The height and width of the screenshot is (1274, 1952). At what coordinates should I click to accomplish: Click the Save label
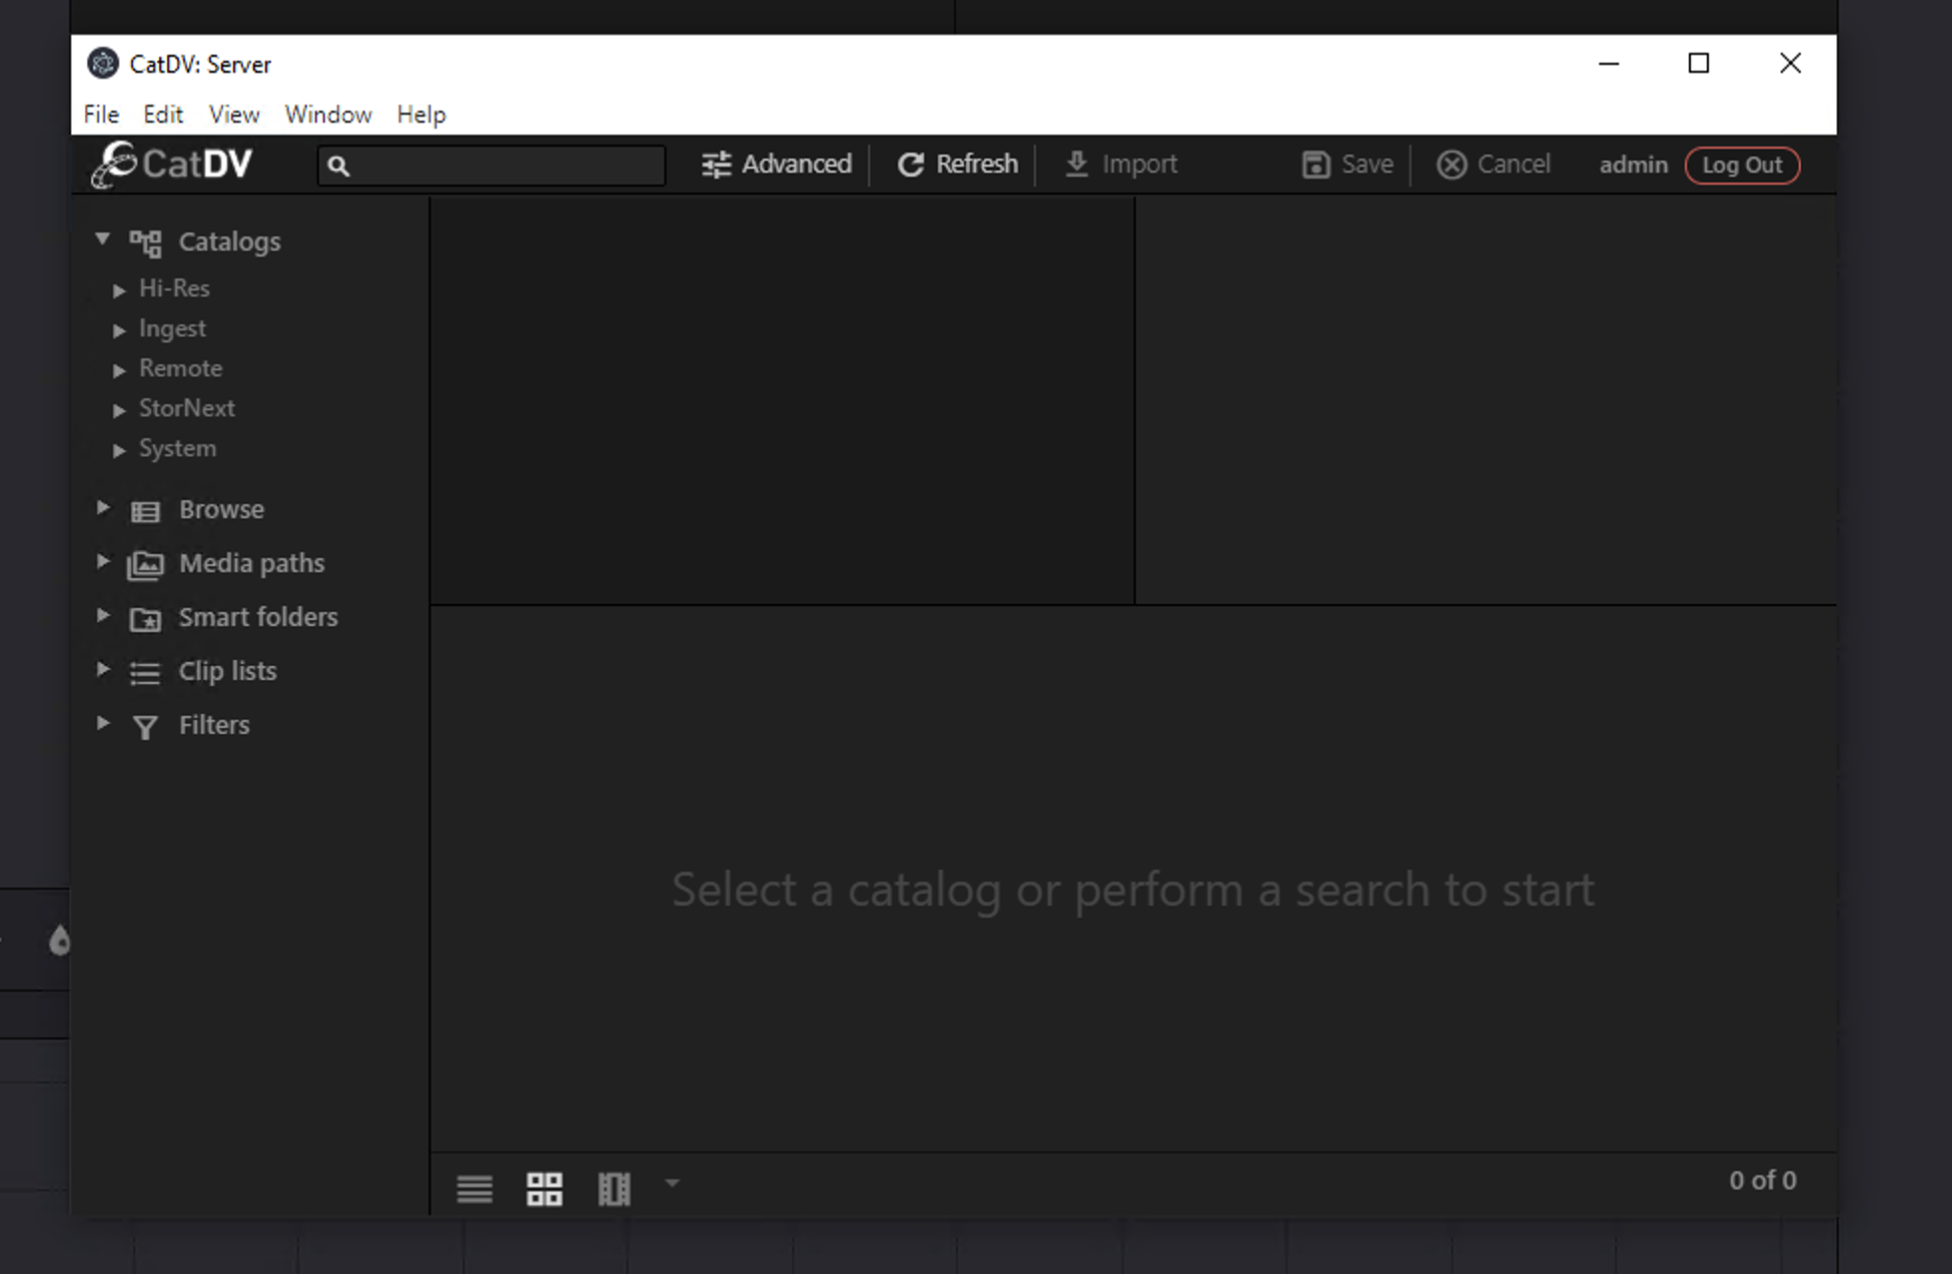[x=1367, y=164]
